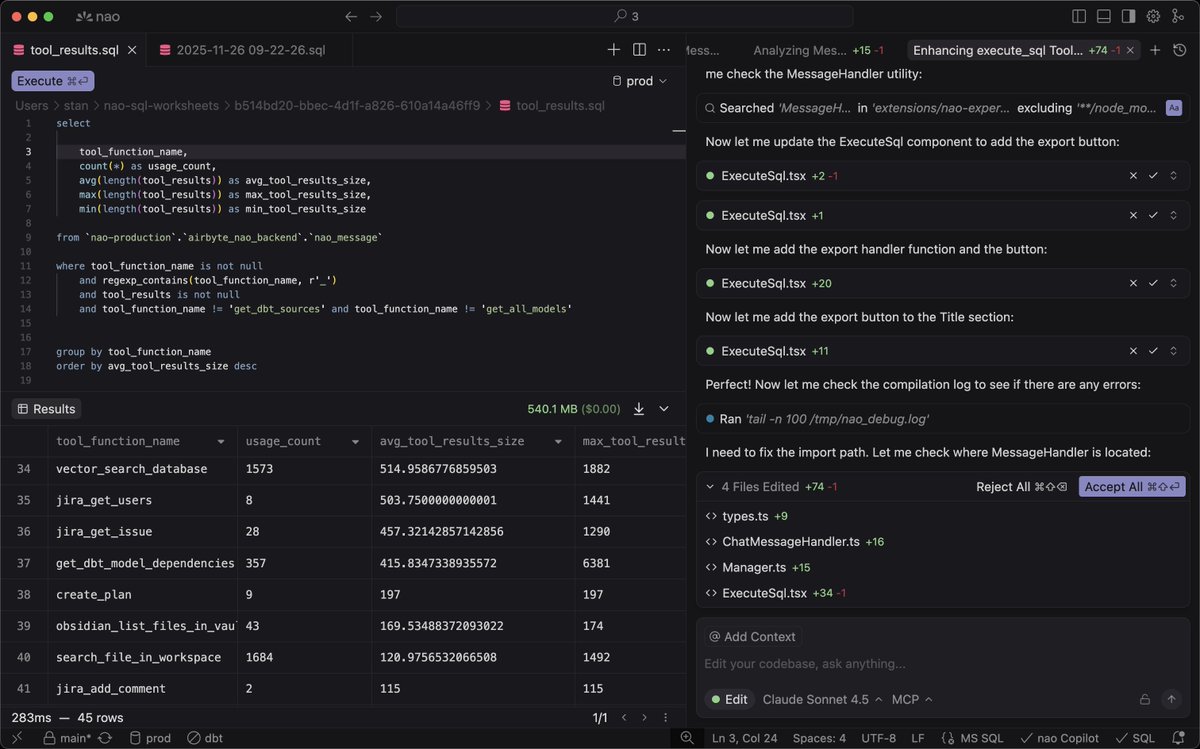Accept ExecuteSql.tsx +20 change checkmark

pyautogui.click(x=1154, y=283)
